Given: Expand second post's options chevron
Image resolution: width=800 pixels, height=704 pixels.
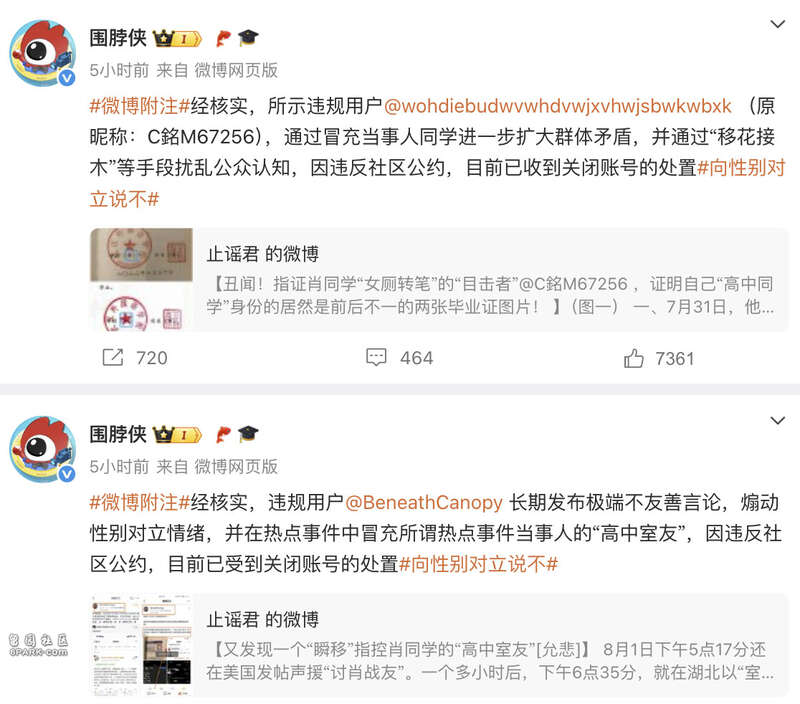Looking at the screenshot, I should [777, 420].
